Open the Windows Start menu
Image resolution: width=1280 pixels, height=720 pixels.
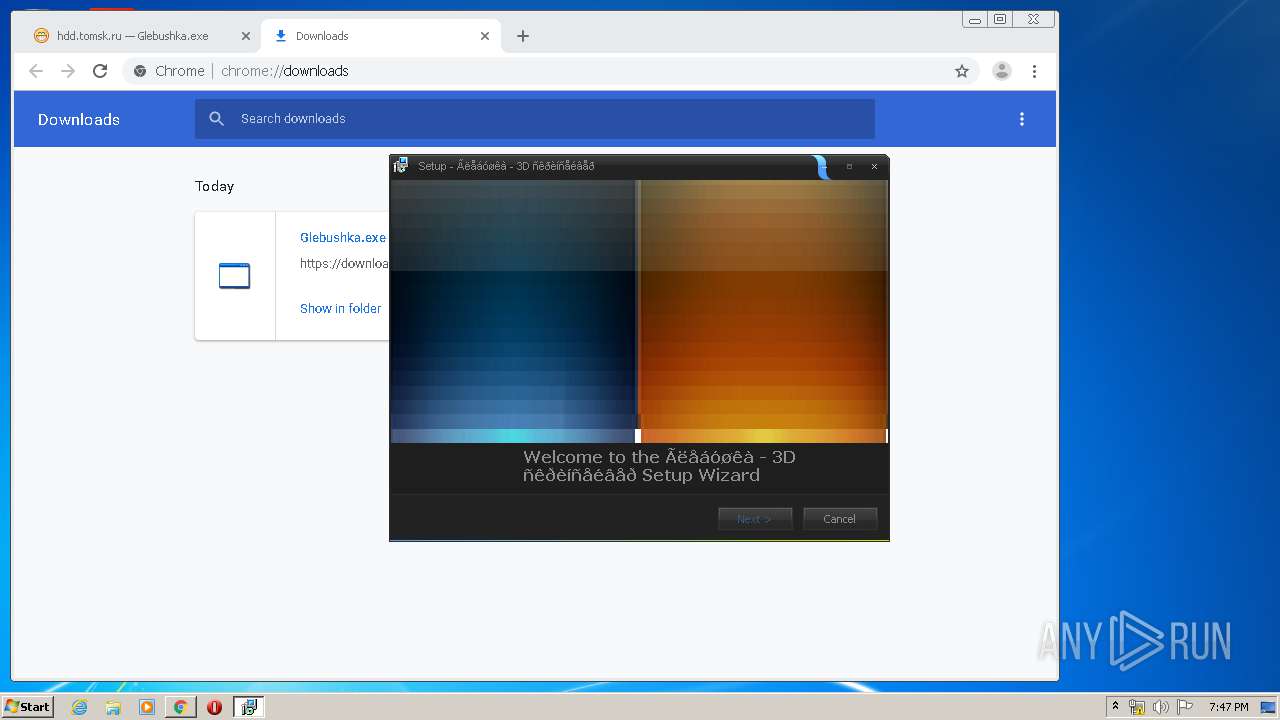[27, 707]
